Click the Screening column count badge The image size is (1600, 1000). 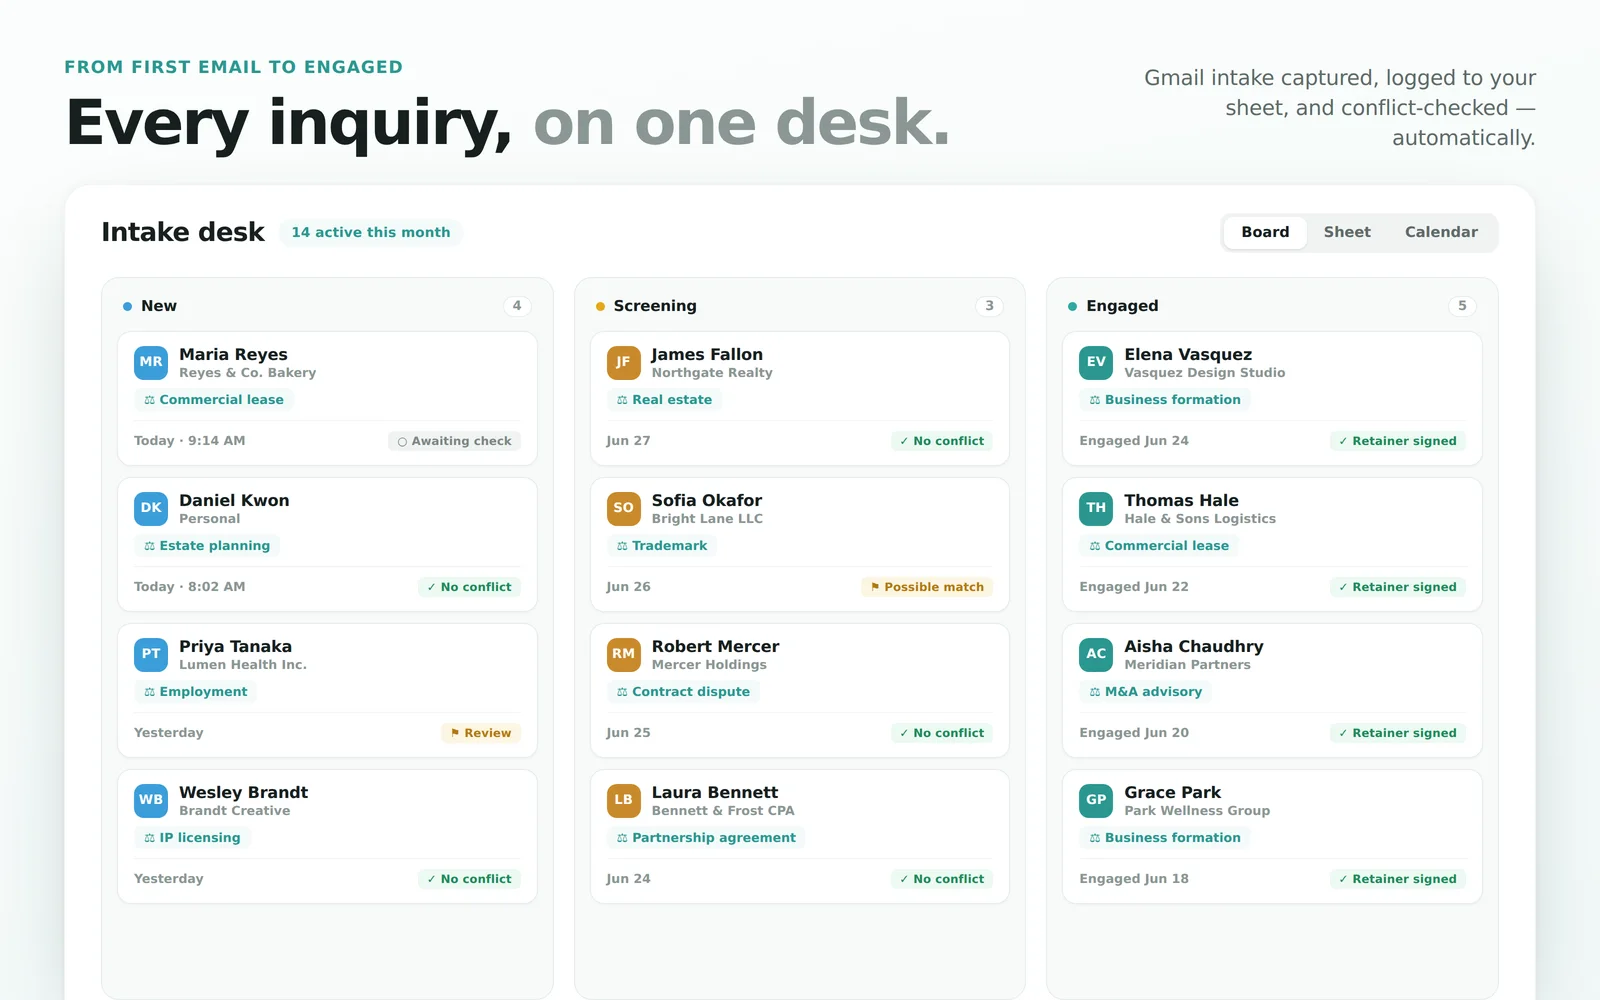[989, 306]
